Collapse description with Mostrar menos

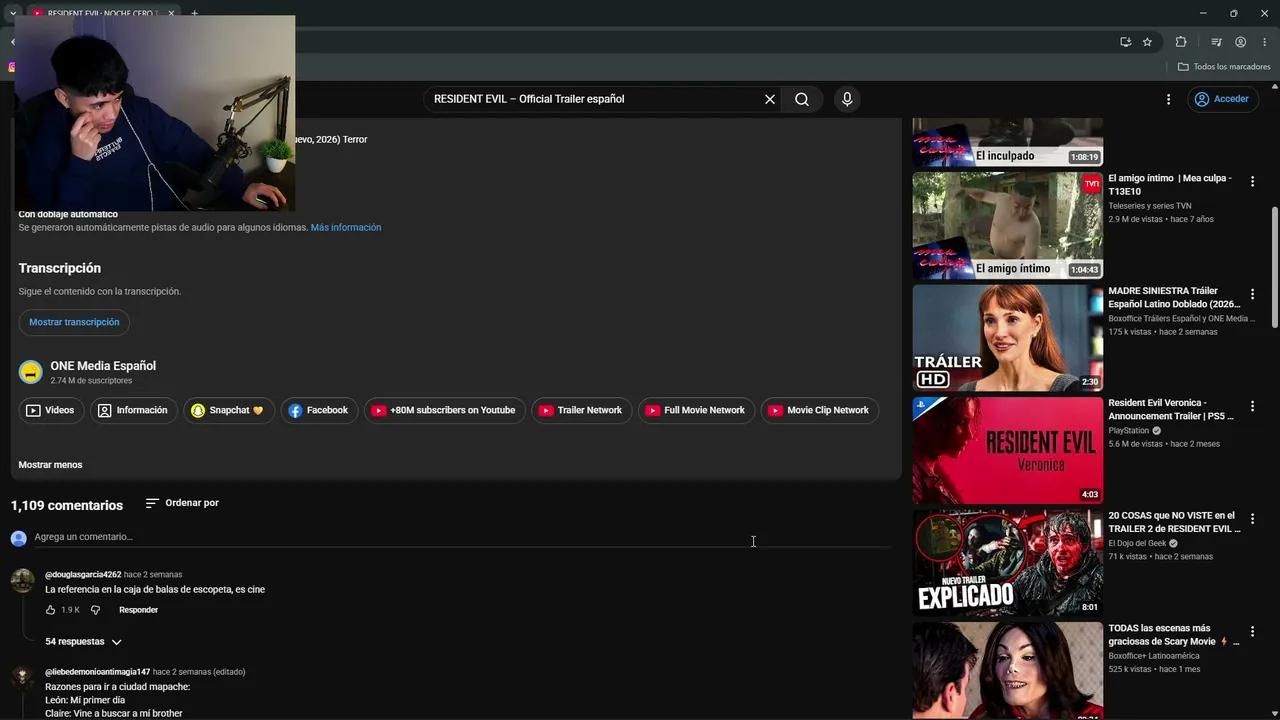click(x=50, y=465)
